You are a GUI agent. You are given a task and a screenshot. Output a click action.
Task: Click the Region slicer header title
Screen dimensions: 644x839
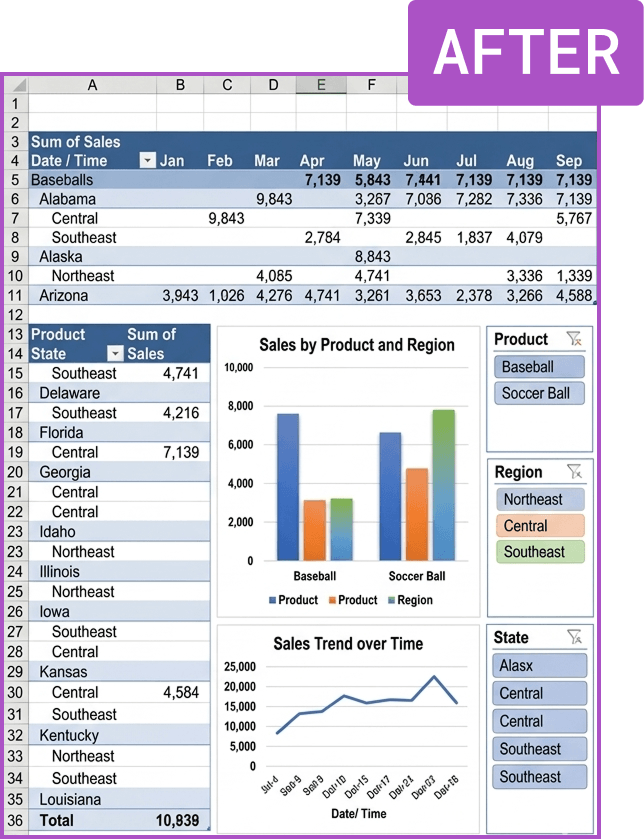tap(518, 472)
